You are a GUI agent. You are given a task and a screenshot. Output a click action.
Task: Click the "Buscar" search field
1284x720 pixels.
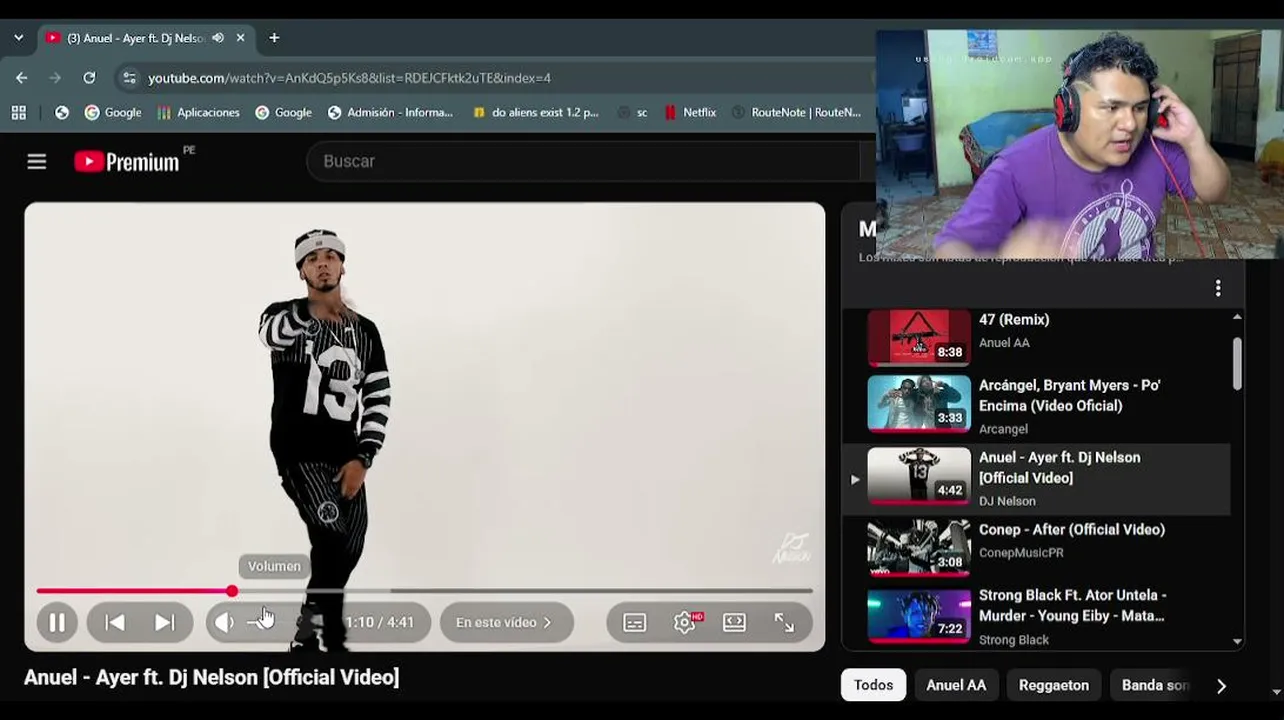[x=585, y=161]
